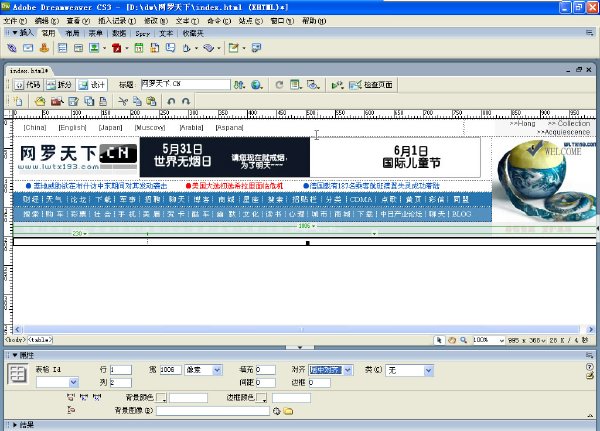The image size is (600, 431).
Task: Open the 站点(S) menu
Action: (x=251, y=21)
